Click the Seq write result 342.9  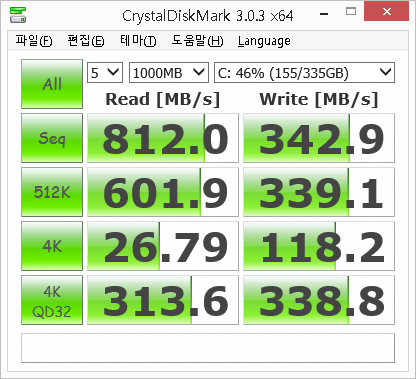(319, 138)
